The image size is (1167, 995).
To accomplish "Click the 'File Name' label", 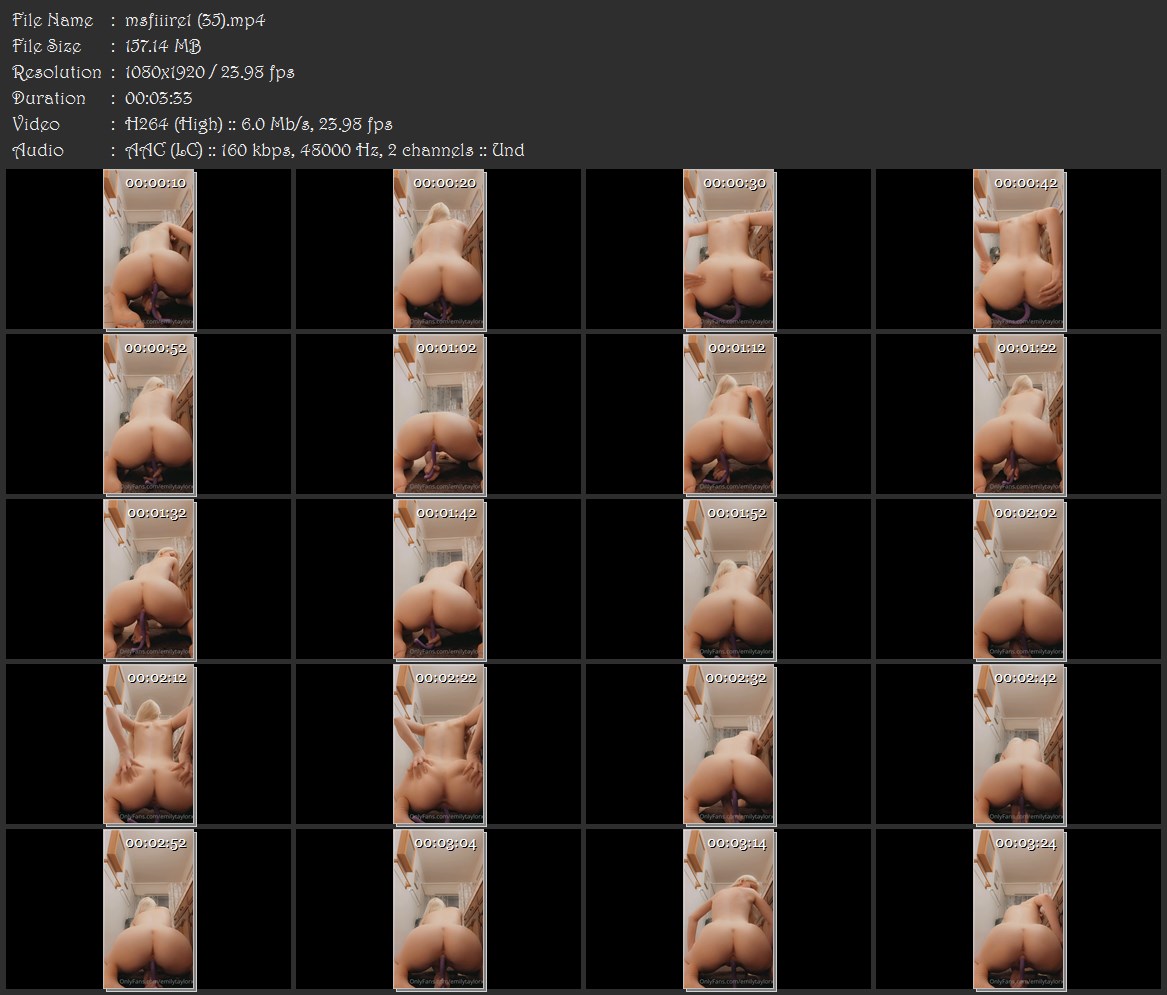I will [53, 20].
